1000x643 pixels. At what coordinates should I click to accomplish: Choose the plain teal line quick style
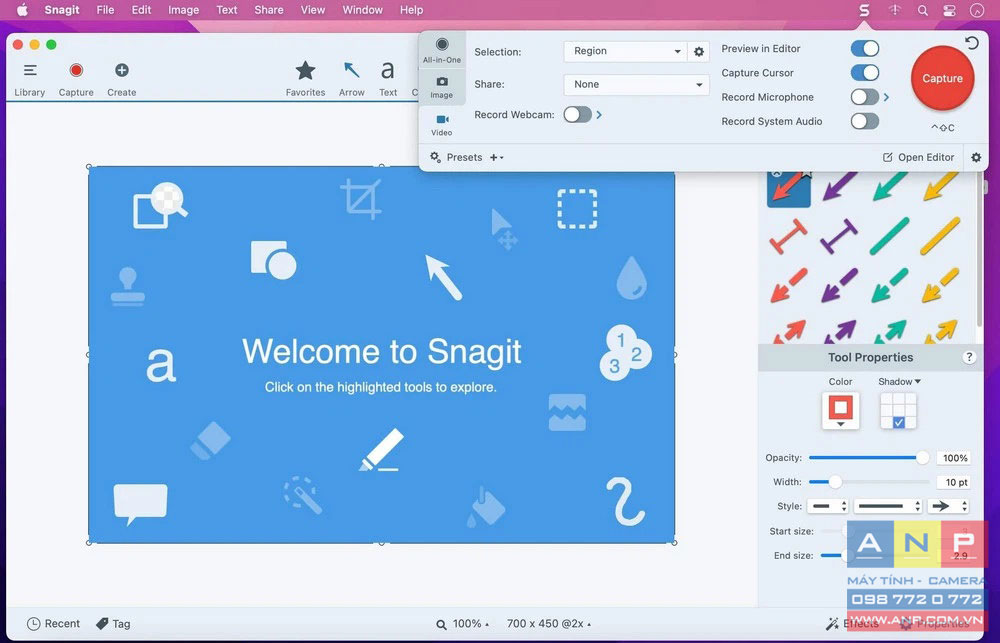[890, 236]
